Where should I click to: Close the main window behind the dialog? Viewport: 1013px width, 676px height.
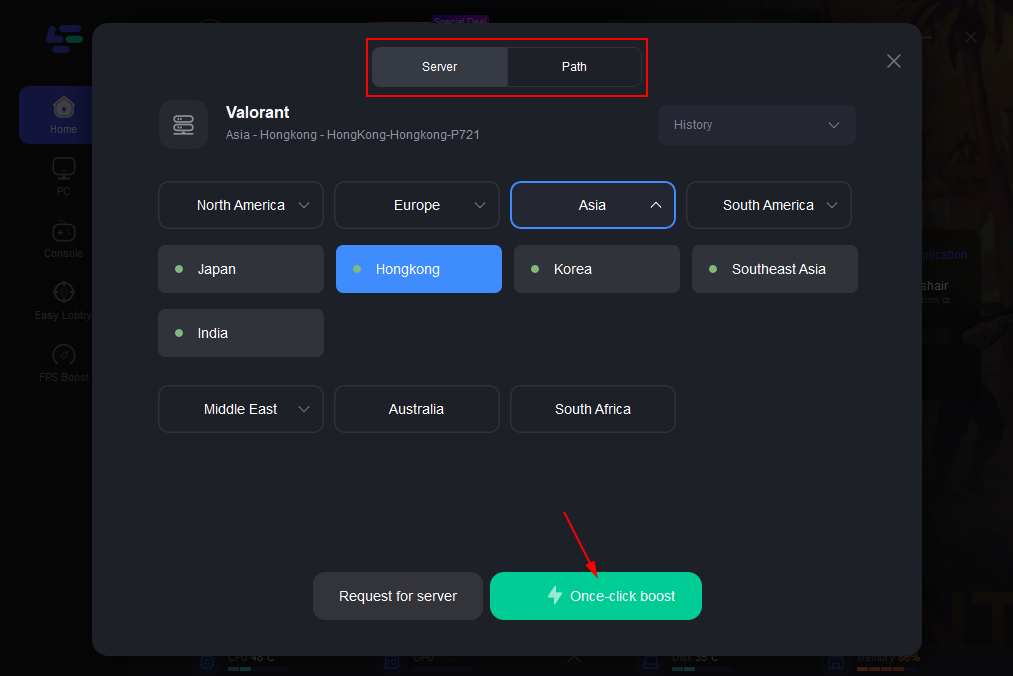[970, 37]
